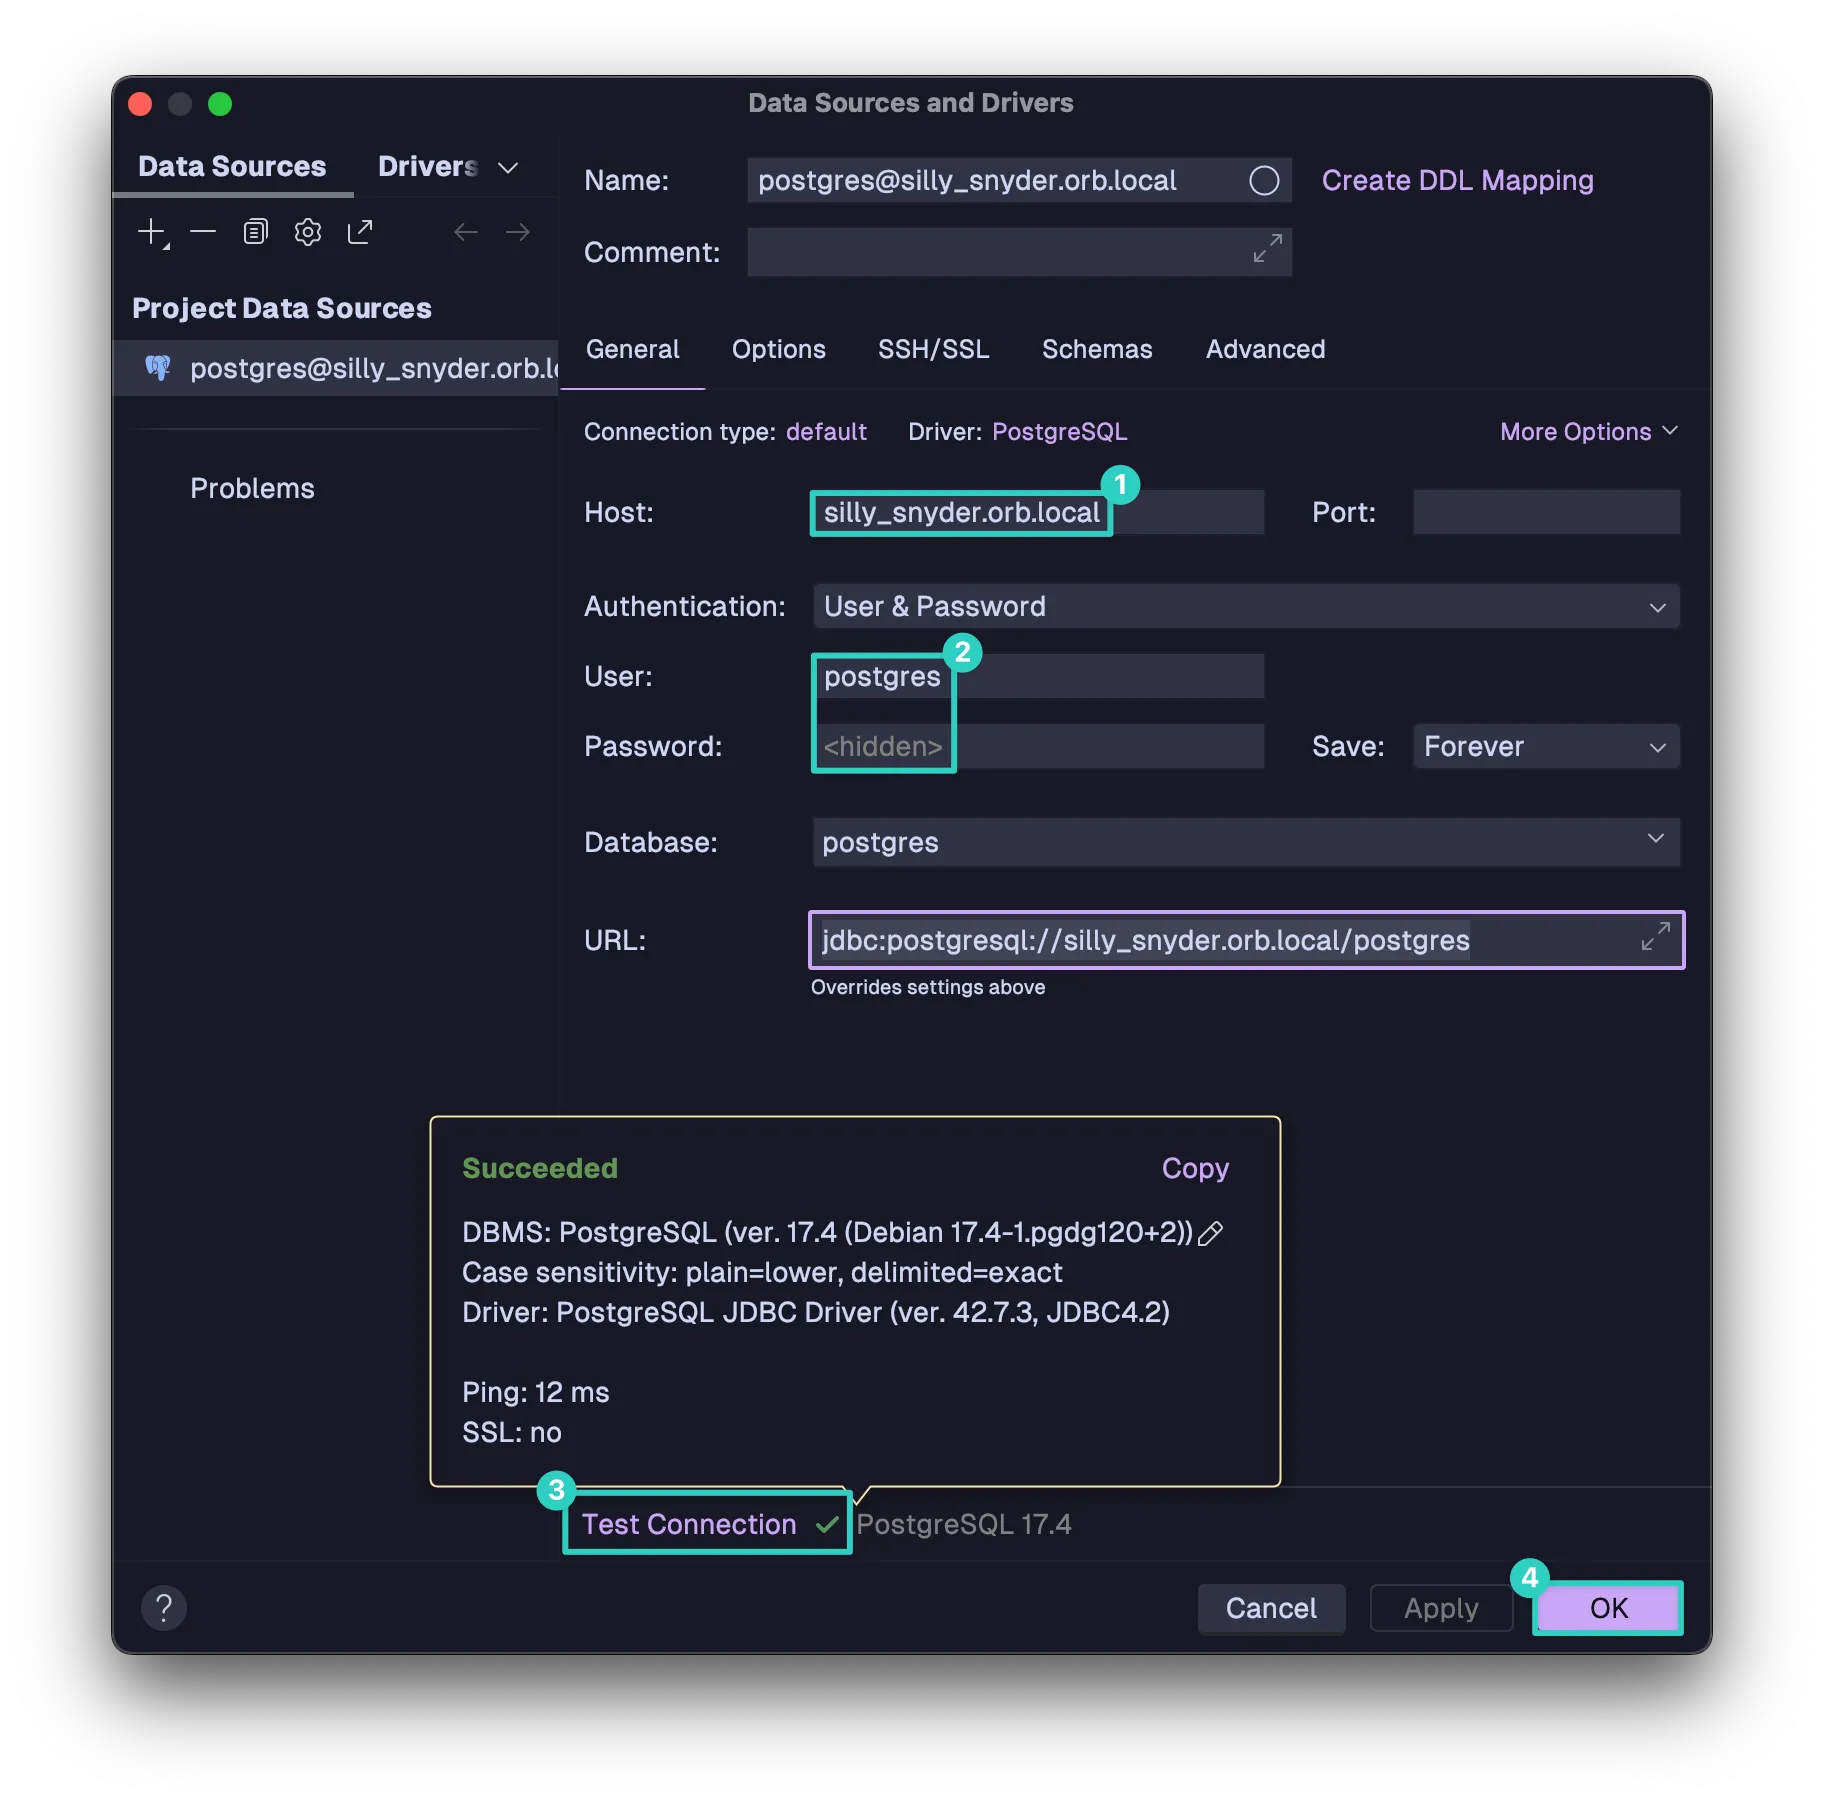This screenshot has height=1802, width=1824.
Task: Expand the chevron next to Drivers tab
Action: (x=508, y=168)
